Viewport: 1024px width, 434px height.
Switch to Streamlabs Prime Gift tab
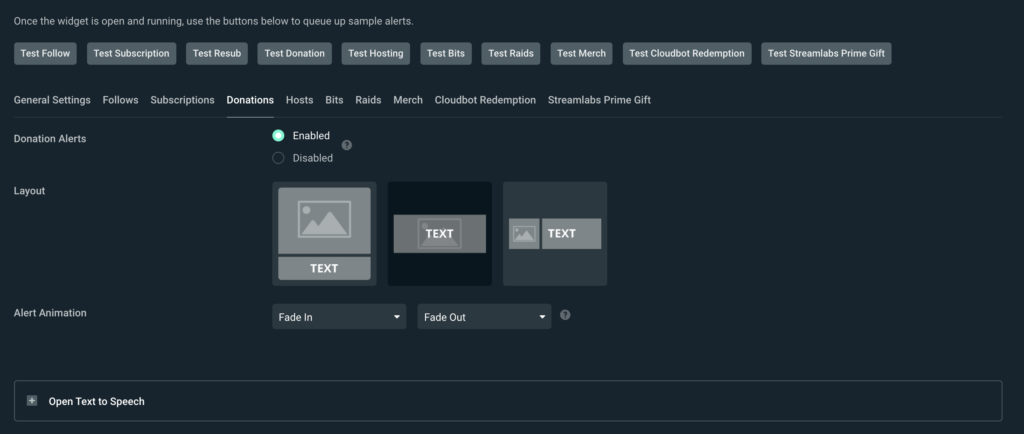(x=600, y=100)
